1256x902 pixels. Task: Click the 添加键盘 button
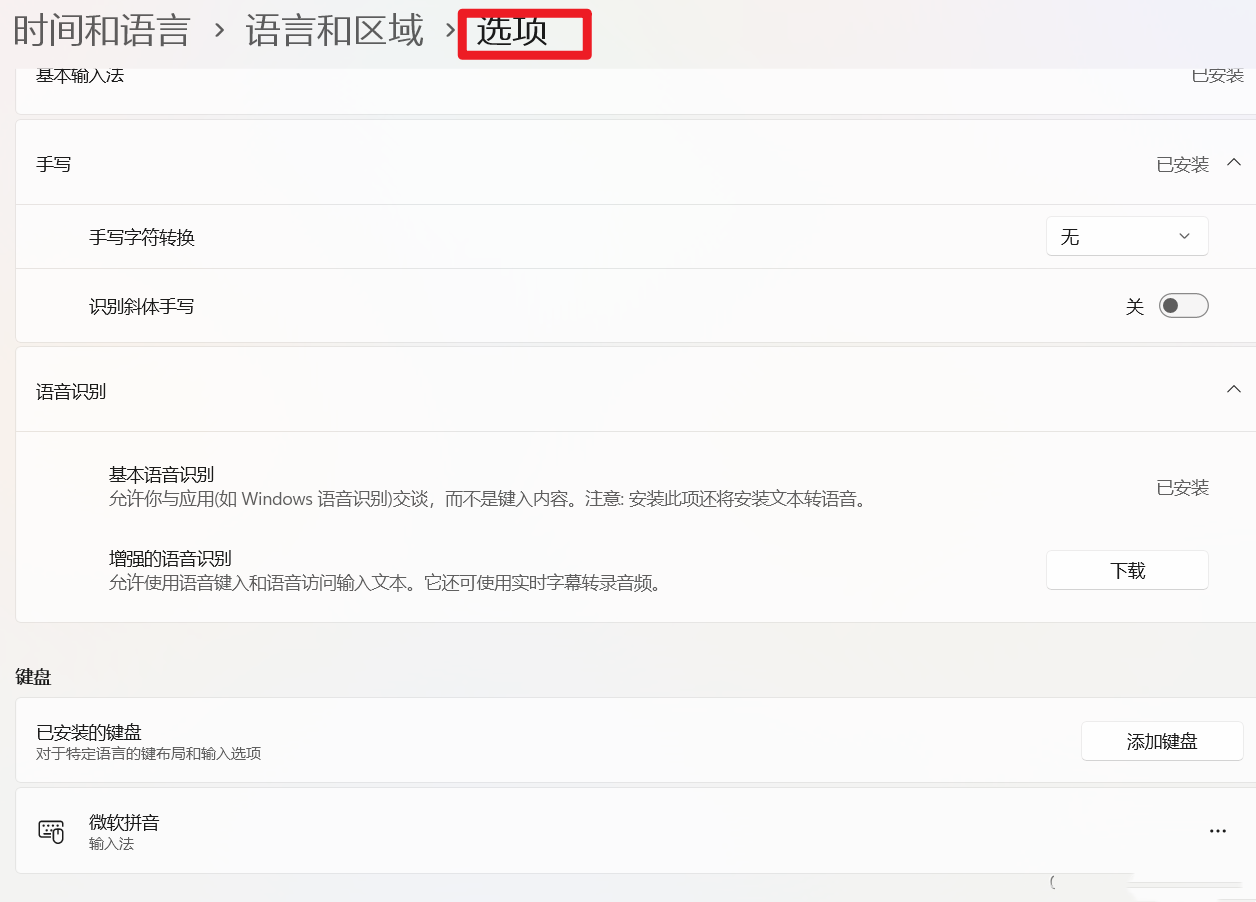[x=1162, y=741]
